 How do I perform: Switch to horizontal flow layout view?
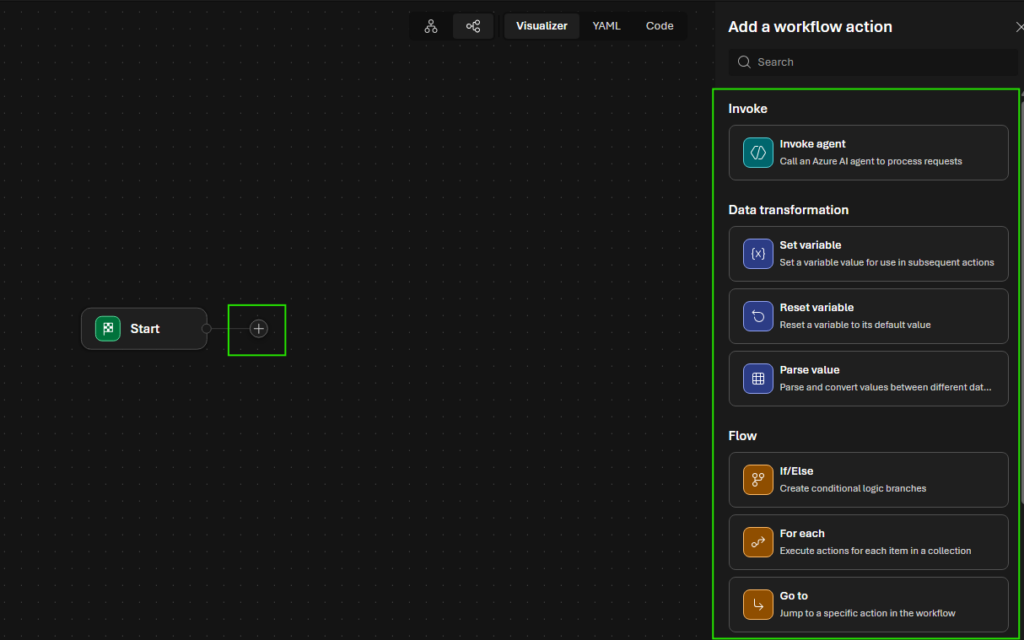pyautogui.click(x=473, y=26)
